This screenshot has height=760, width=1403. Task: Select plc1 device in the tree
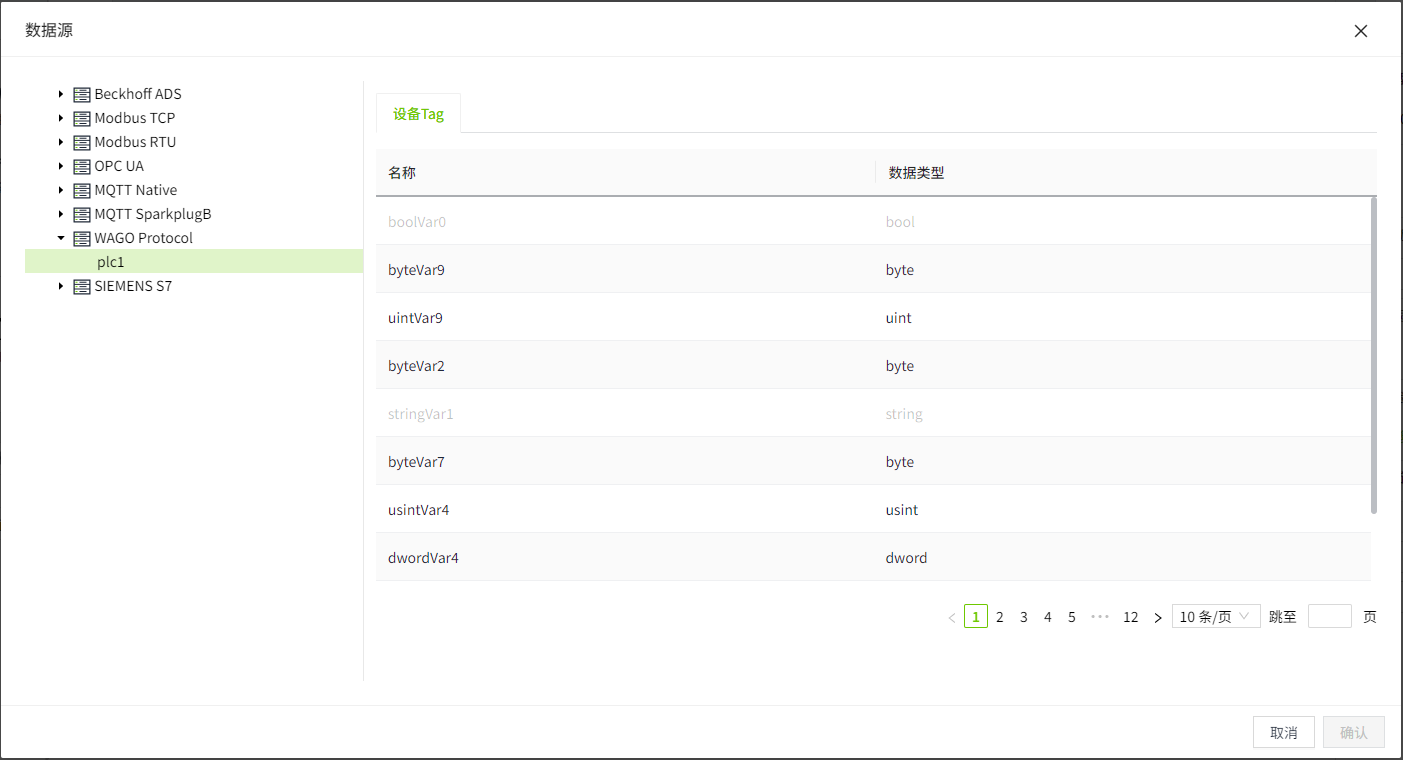[111, 262]
